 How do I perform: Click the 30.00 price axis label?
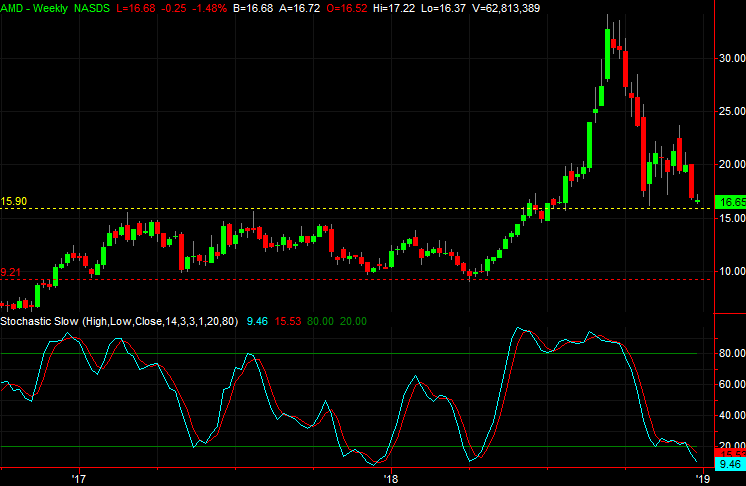731,58
